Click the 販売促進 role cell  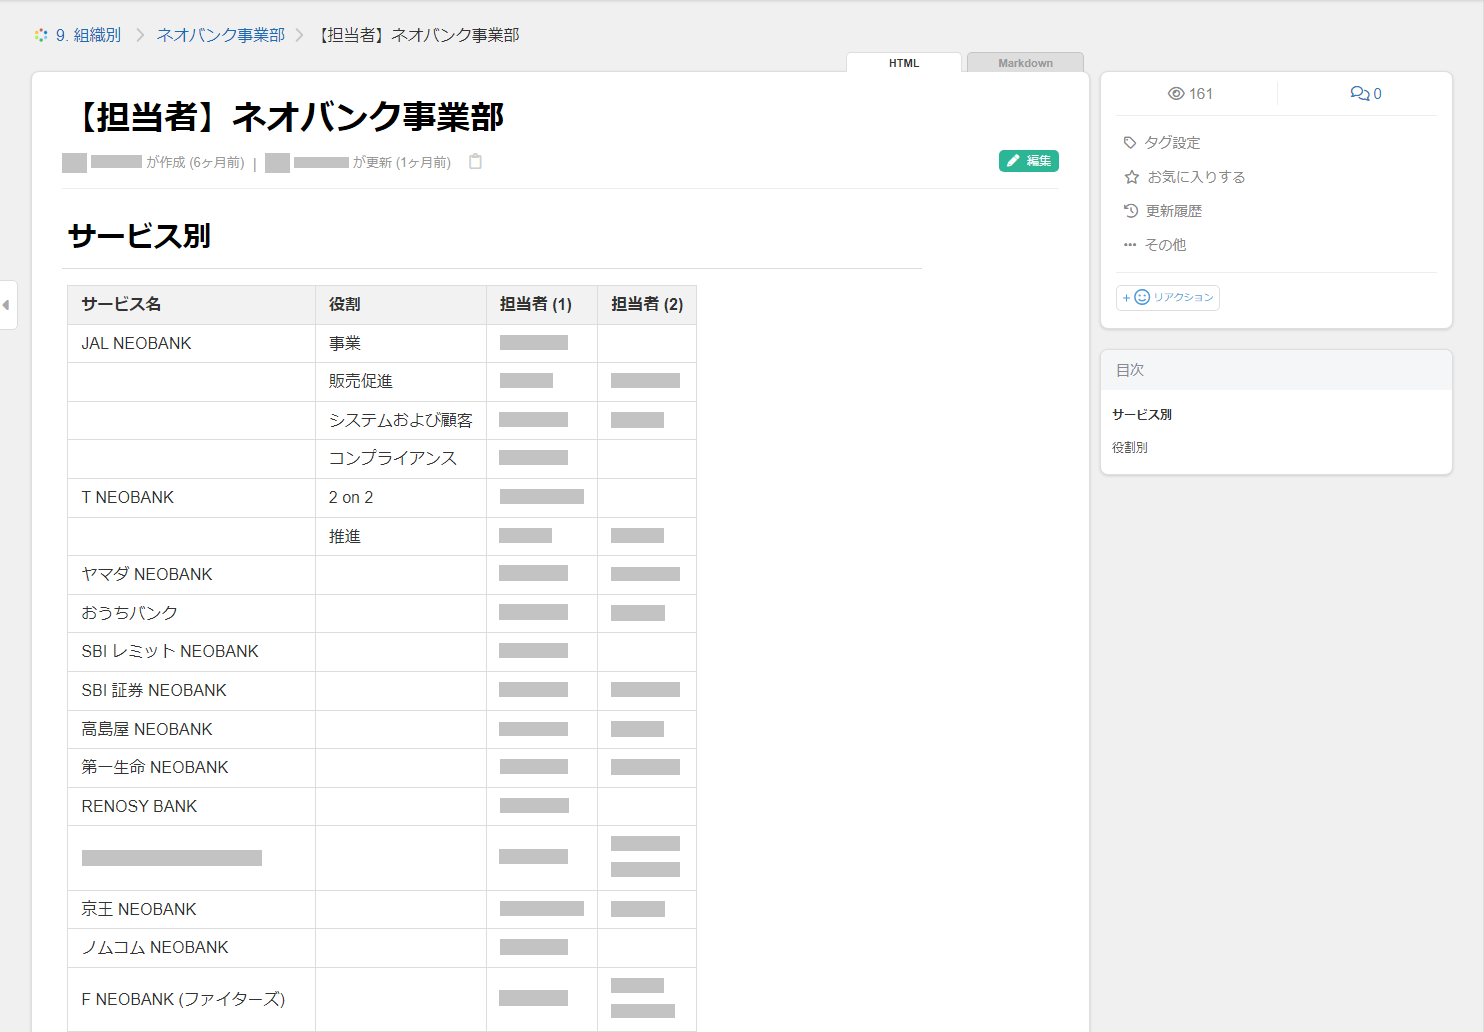[x=401, y=382]
